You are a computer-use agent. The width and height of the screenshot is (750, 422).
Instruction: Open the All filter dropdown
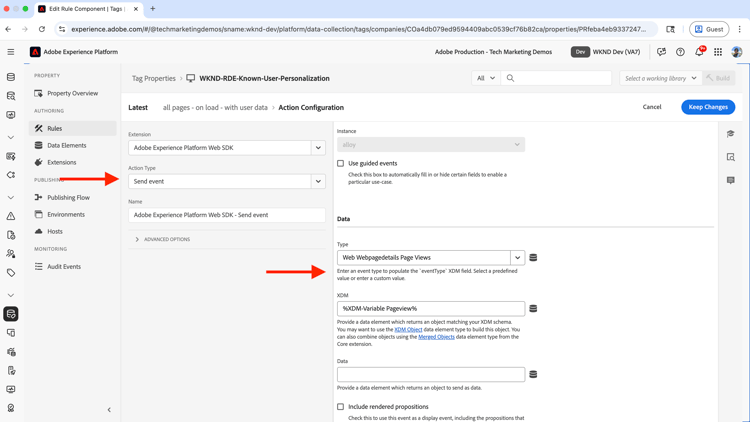click(x=485, y=78)
